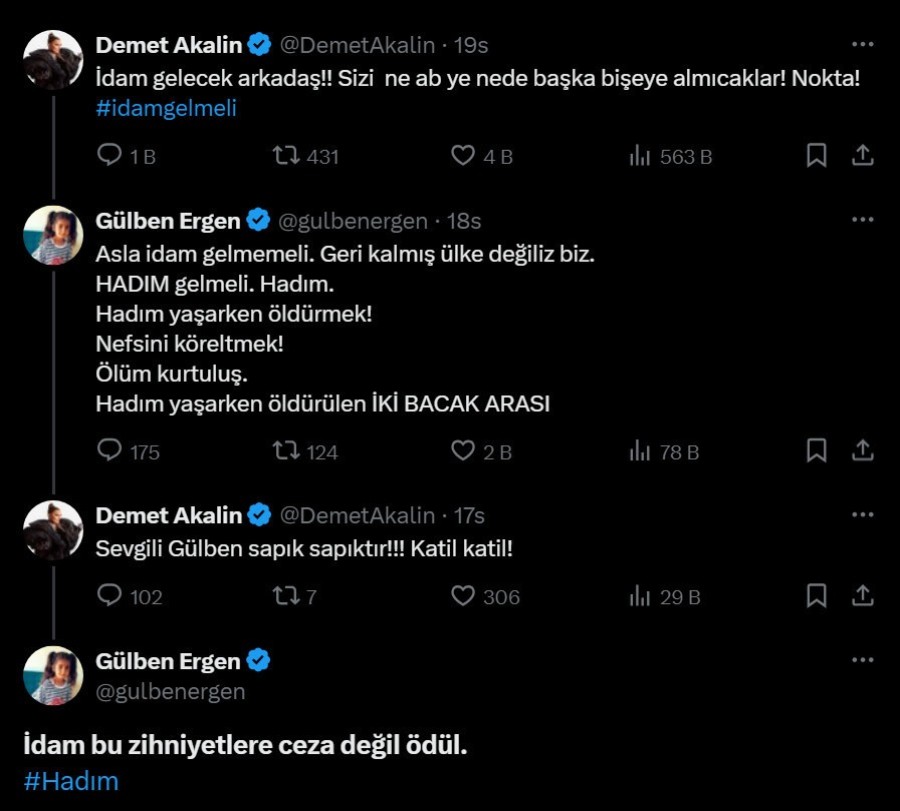The width and height of the screenshot is (900, 811).
Task: Bookmark Demet Akalin's first tweet
Action: click(x=816, y=156)
